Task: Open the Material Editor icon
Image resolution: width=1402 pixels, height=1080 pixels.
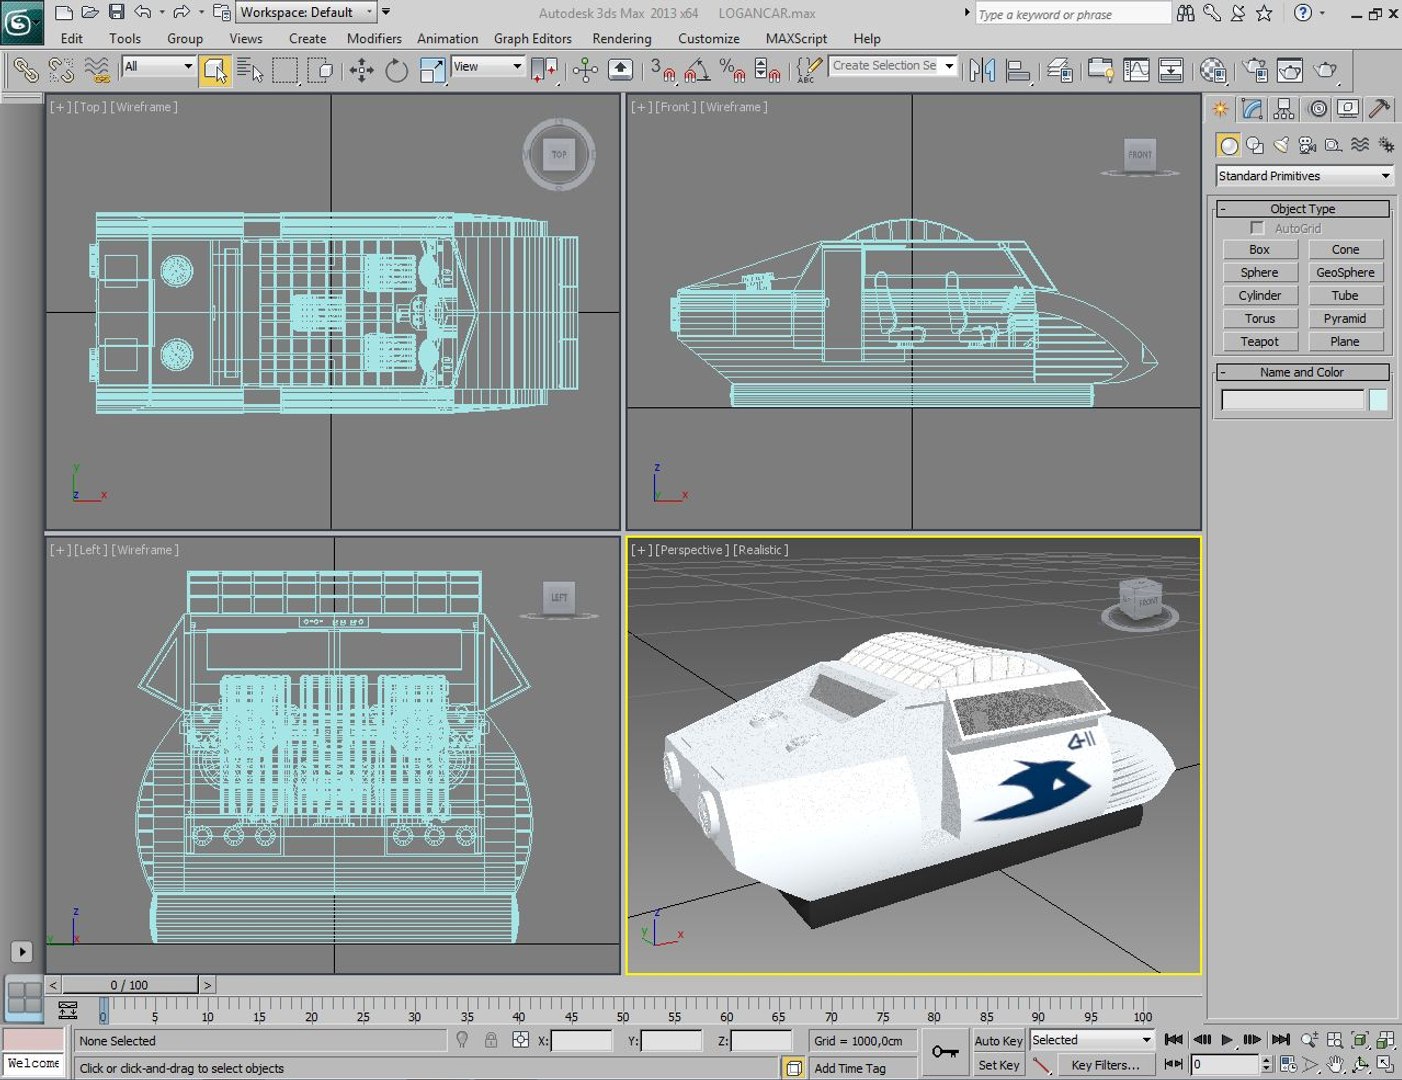Action: pyautogui.click(x=1213, y=70)
